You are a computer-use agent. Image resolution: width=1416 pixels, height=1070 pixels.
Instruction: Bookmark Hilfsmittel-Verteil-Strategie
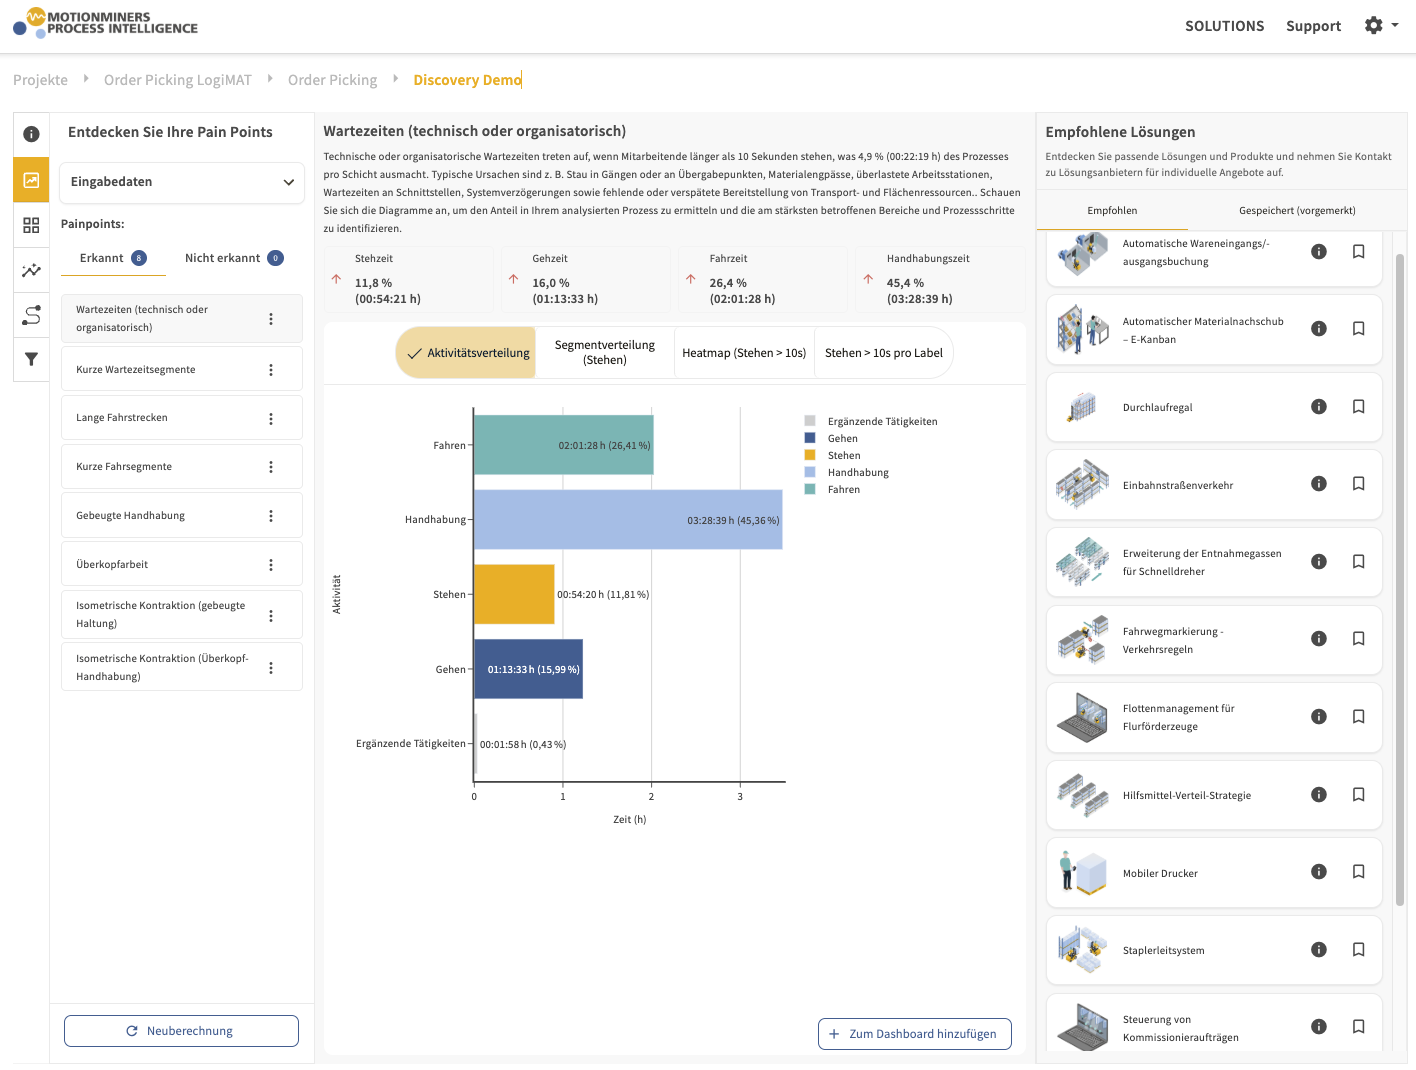coord(1358,795)
